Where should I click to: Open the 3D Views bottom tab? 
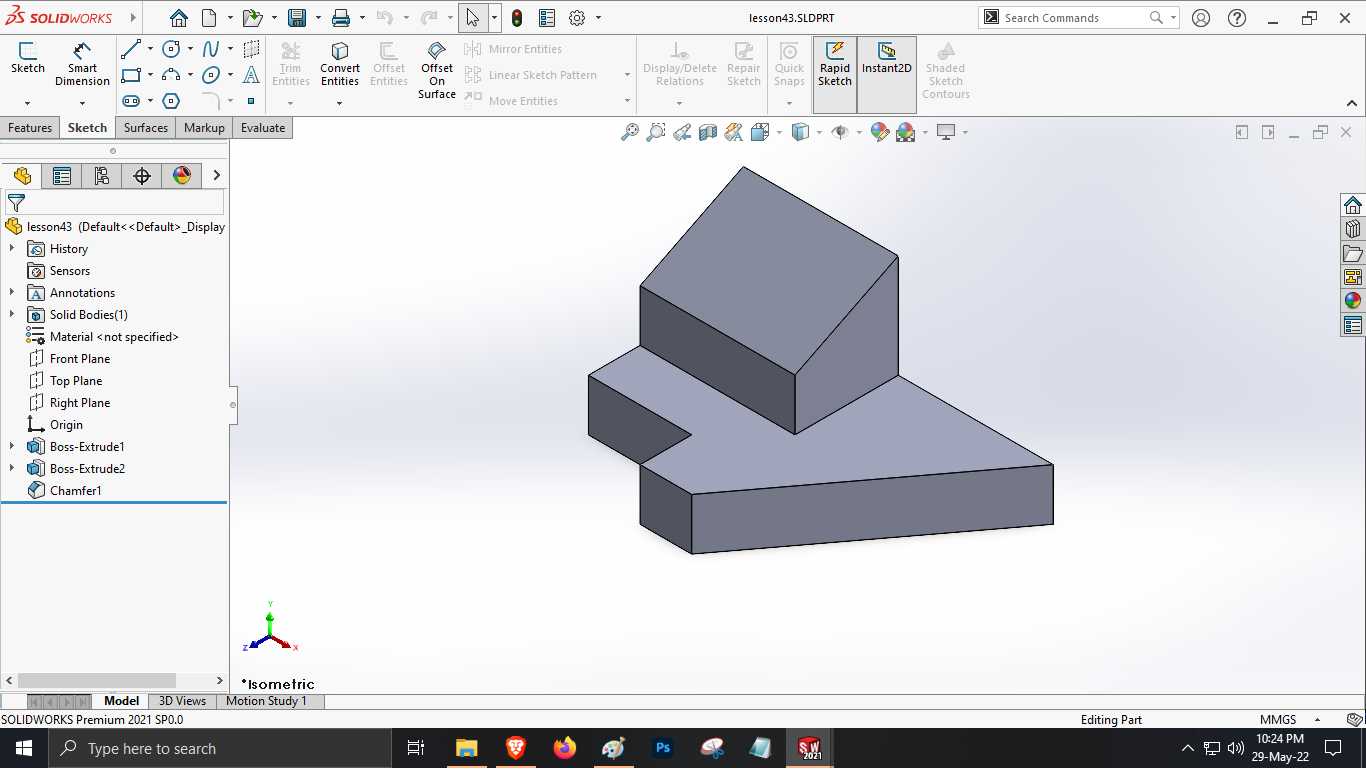pyautogui.click(x=182, y=701)
